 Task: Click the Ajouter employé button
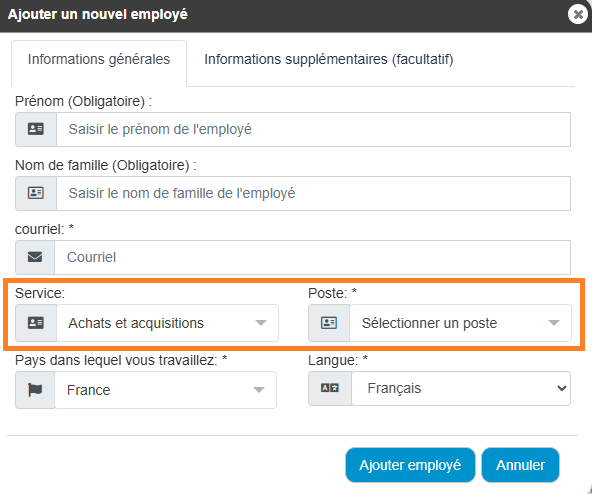pos(410,465)
